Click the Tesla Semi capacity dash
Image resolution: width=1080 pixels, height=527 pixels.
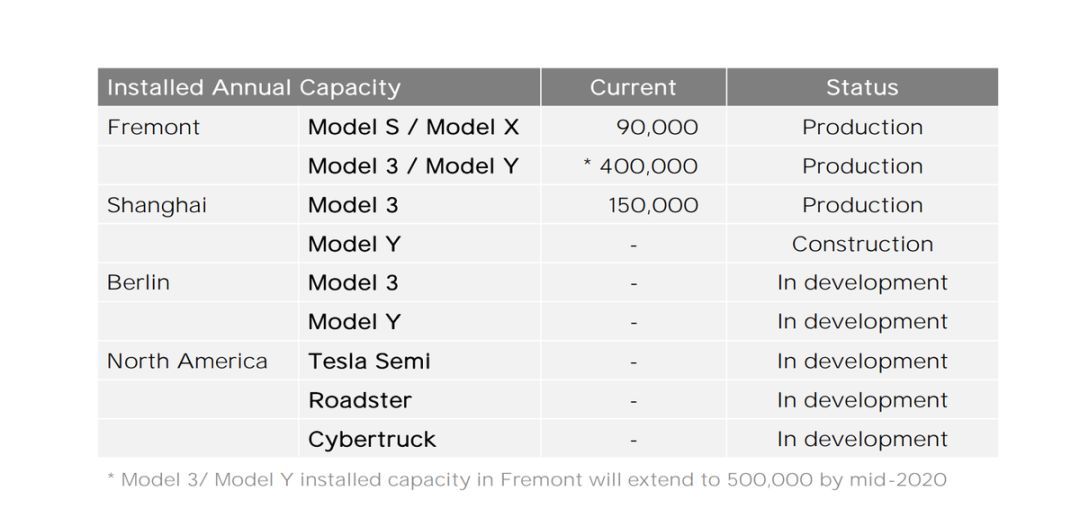(x=634, y=362)
